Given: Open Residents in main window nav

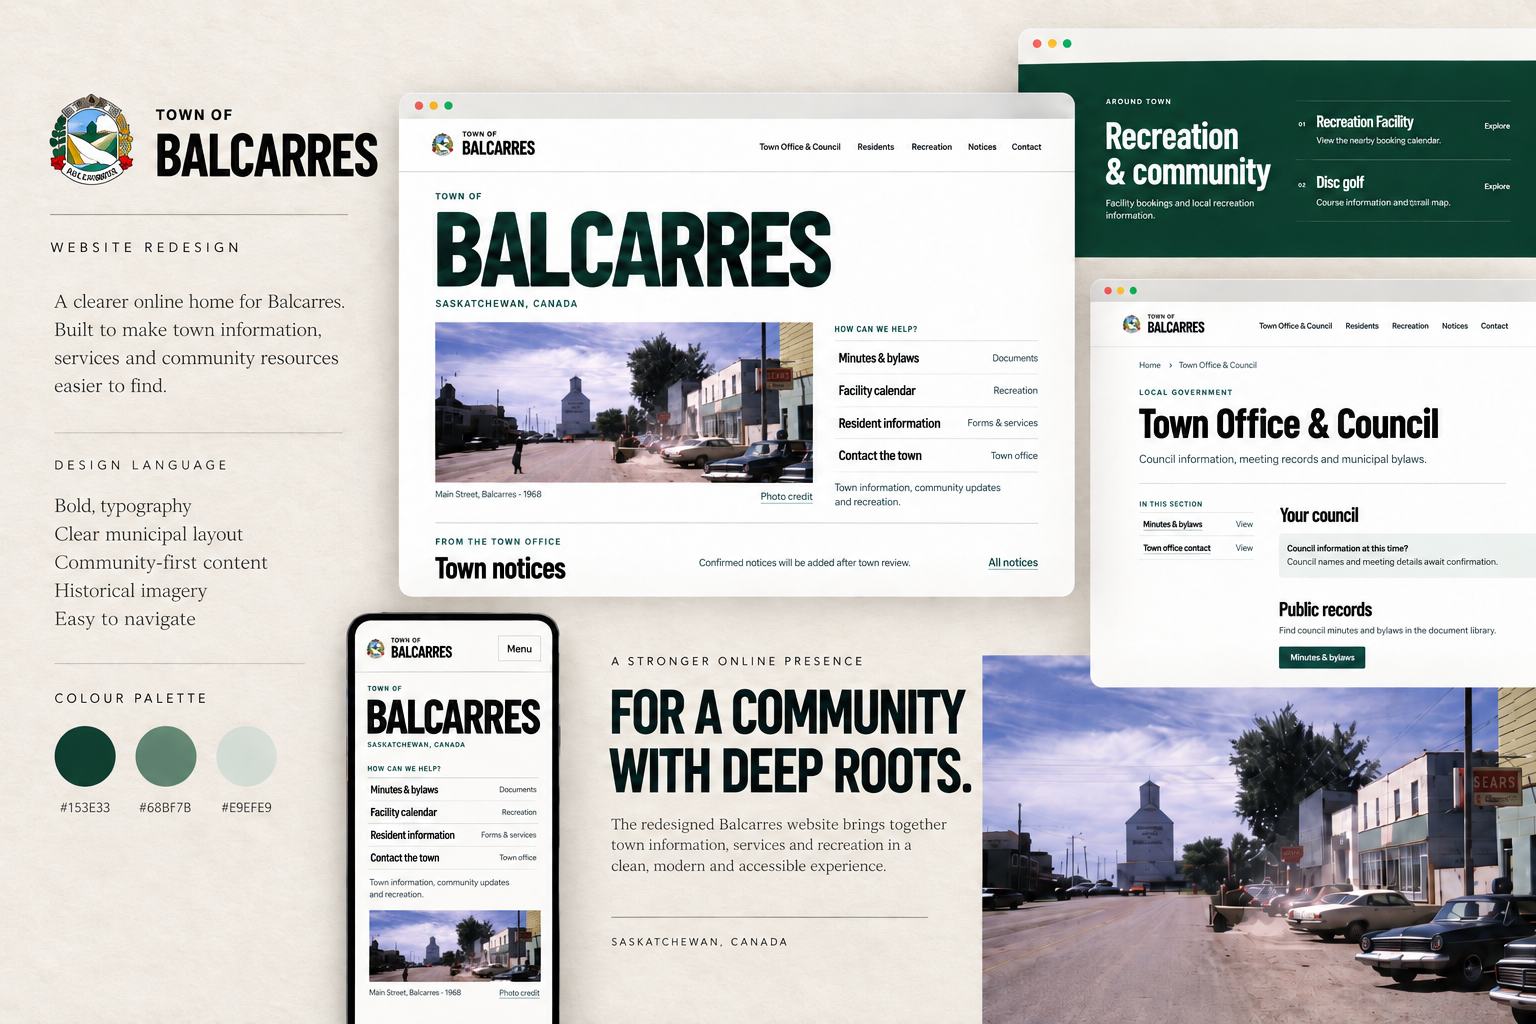Looking at the screenshot, I should click(876, 147).
